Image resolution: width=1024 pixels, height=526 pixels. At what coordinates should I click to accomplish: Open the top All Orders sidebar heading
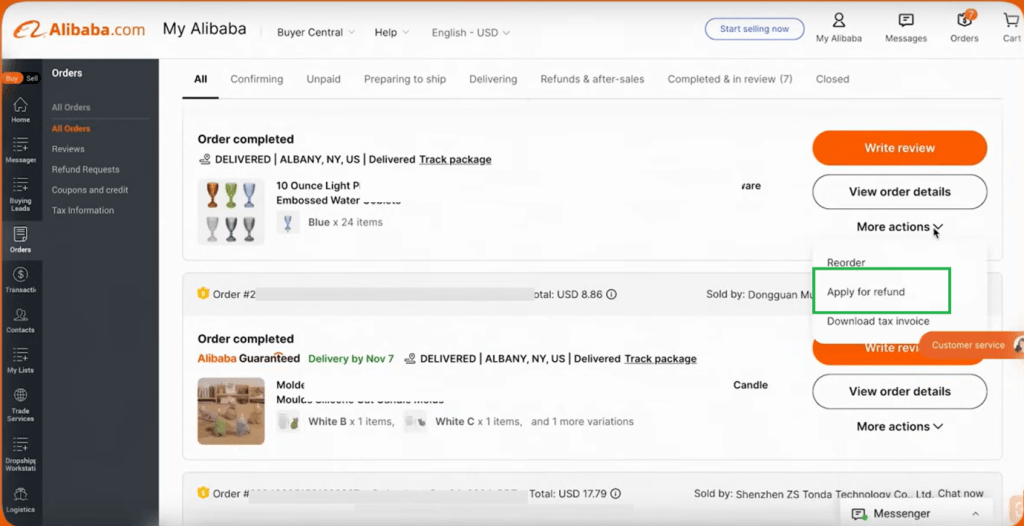[x=71, y=107]
